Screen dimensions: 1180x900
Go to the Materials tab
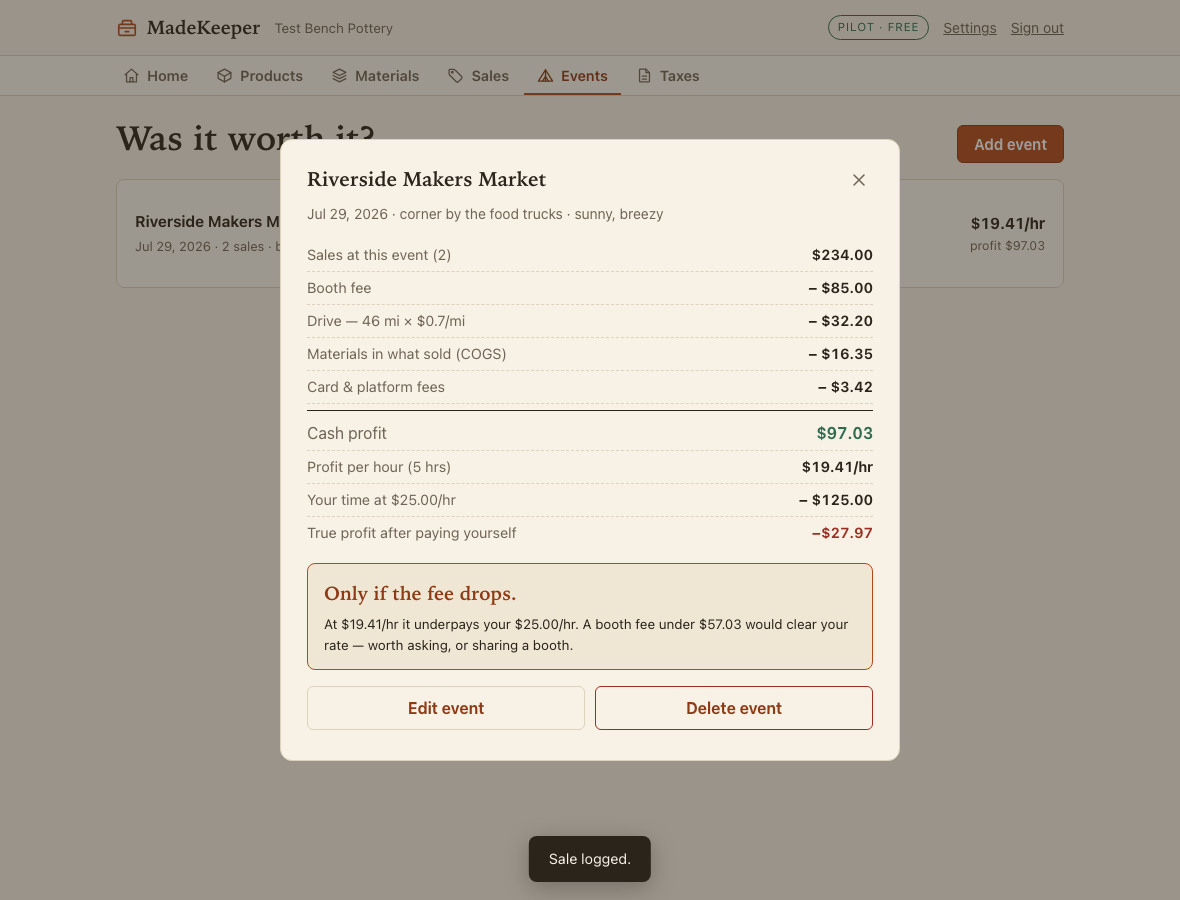click(x=376, y=76)
